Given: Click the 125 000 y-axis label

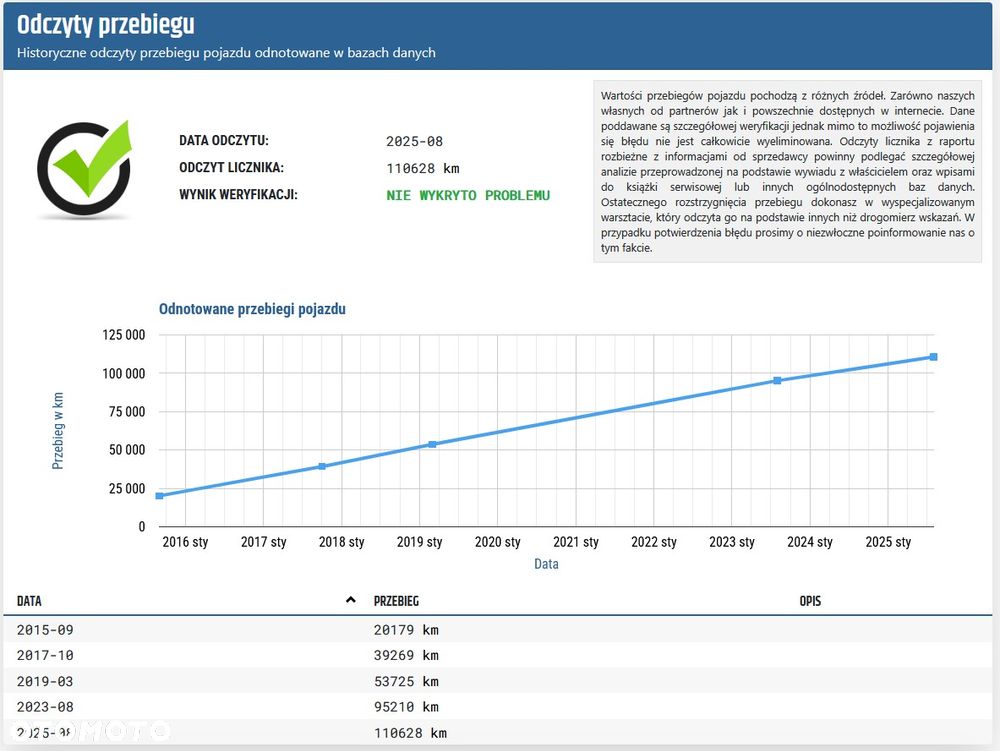Looking at the screenshot, I should pos(124,335).
